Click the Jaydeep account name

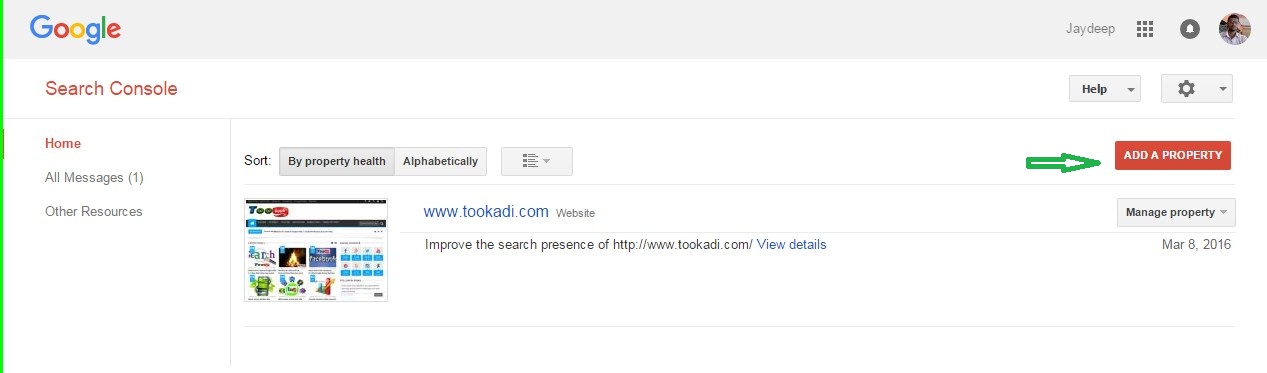(1091, 29)
